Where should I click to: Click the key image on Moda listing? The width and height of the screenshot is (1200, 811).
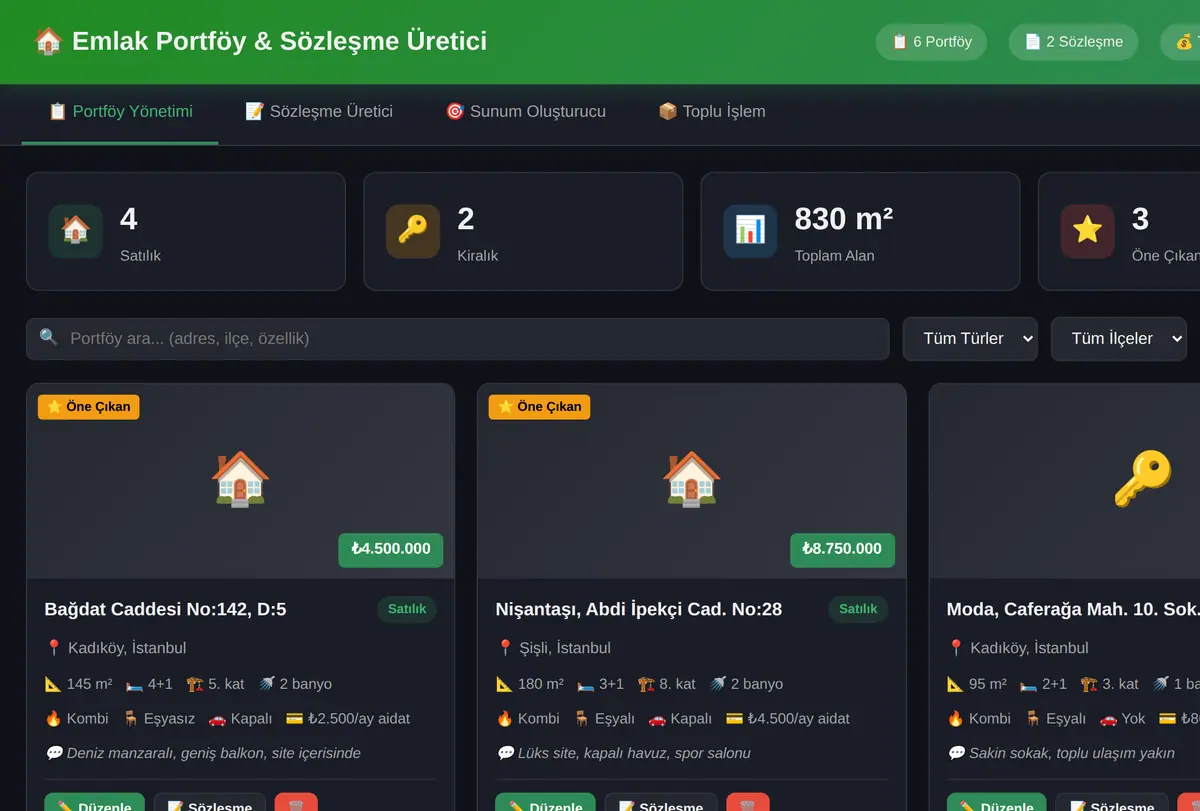point(1143,478)
